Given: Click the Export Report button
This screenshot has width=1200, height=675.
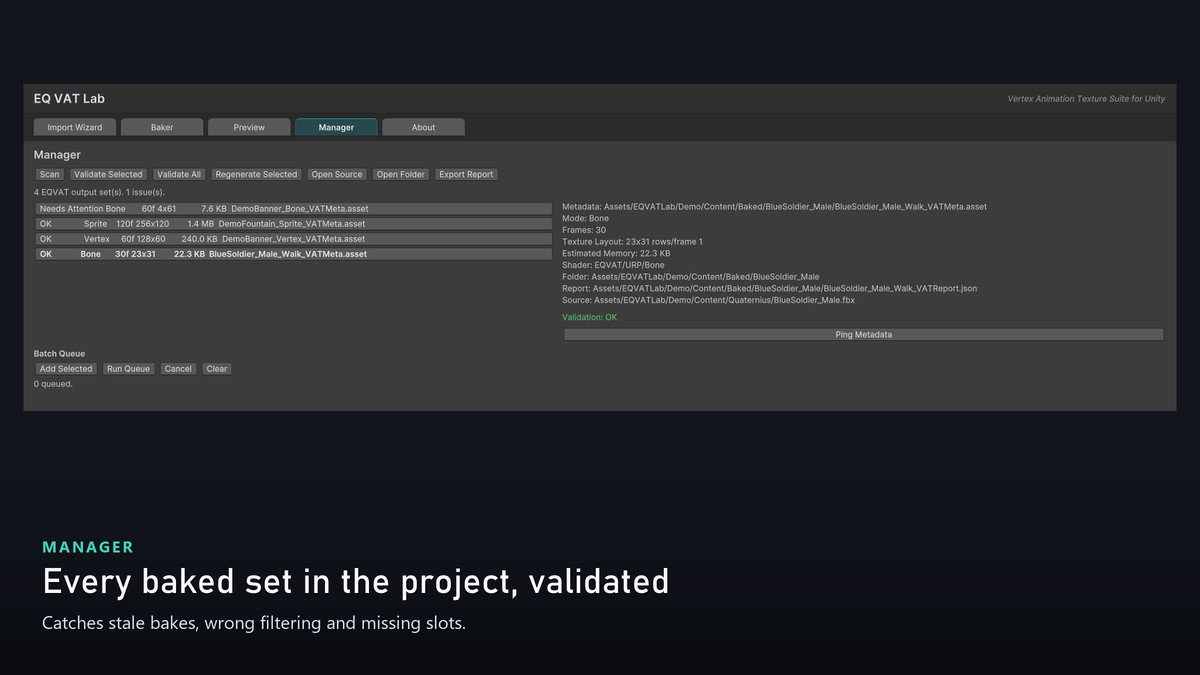Looking at the screenshot, I should pos(466,174).
